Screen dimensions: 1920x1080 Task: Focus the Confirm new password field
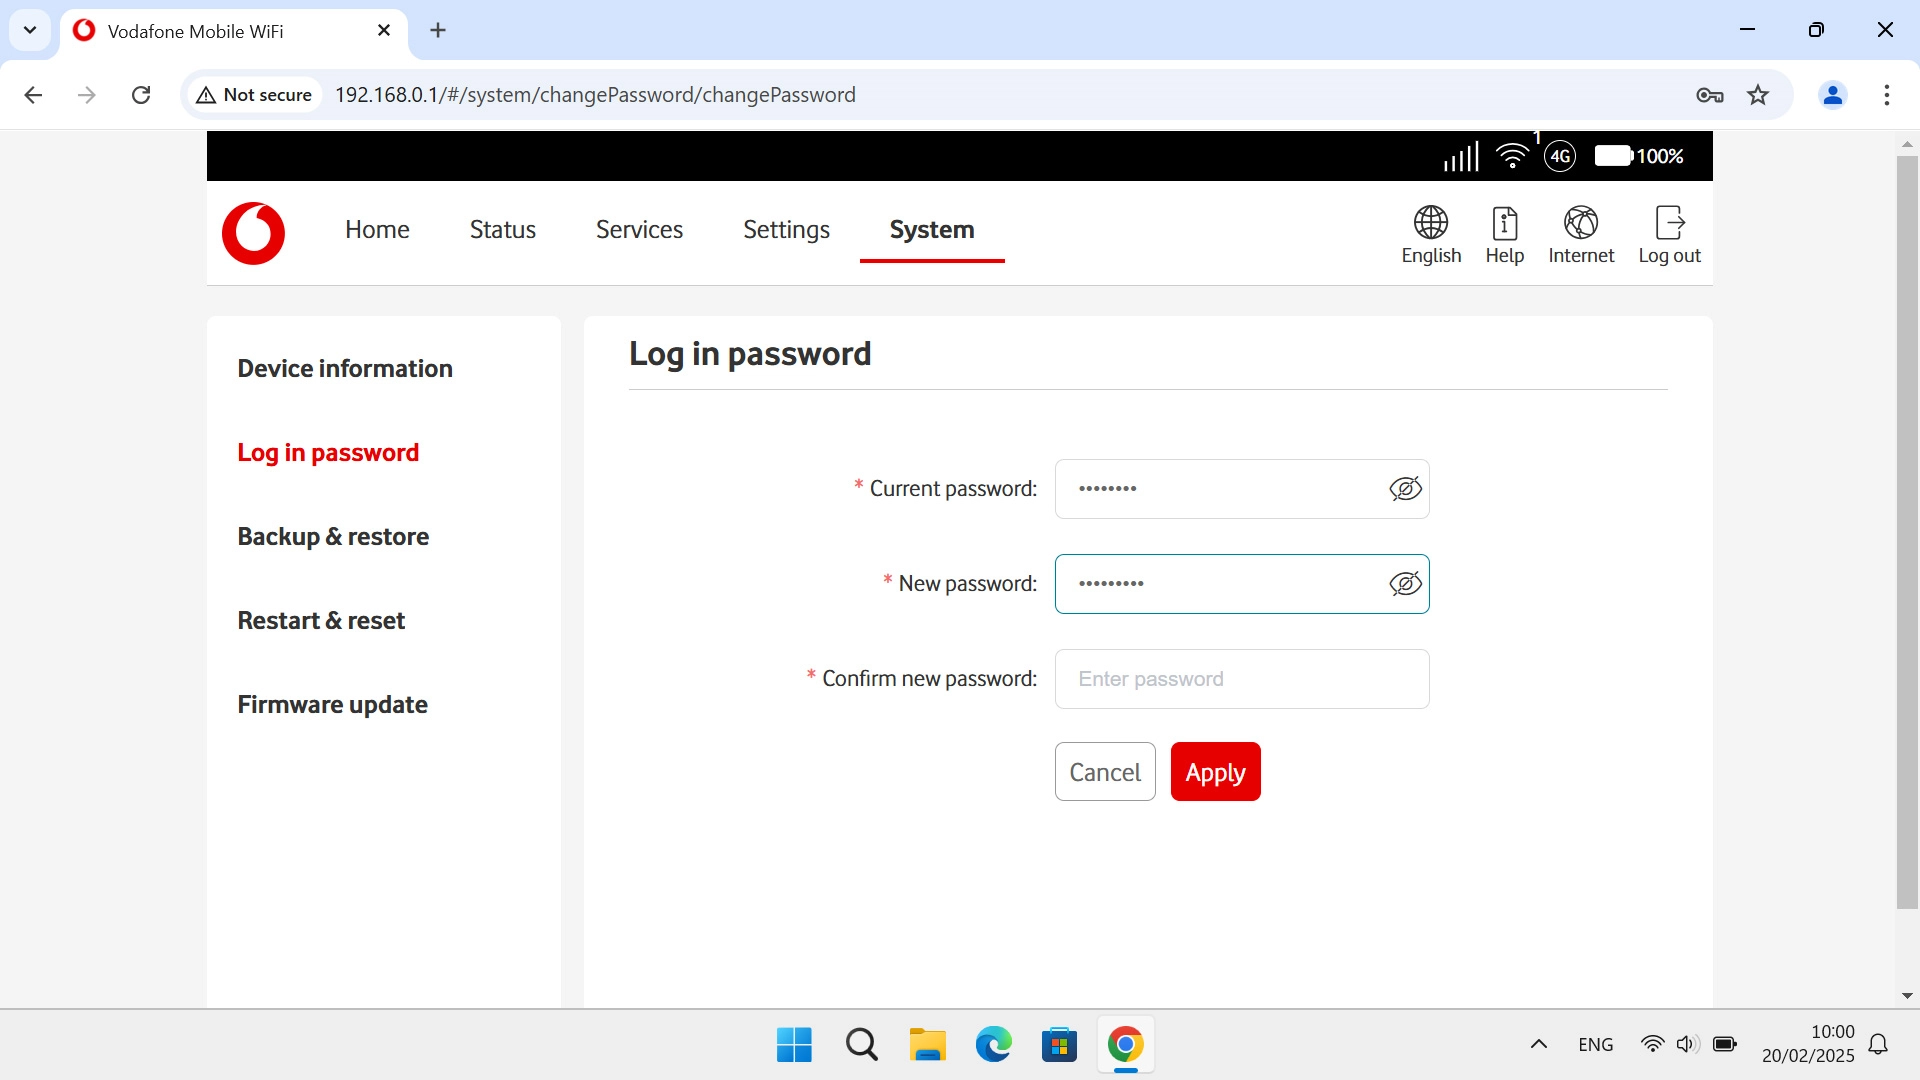coord(1241,679)
